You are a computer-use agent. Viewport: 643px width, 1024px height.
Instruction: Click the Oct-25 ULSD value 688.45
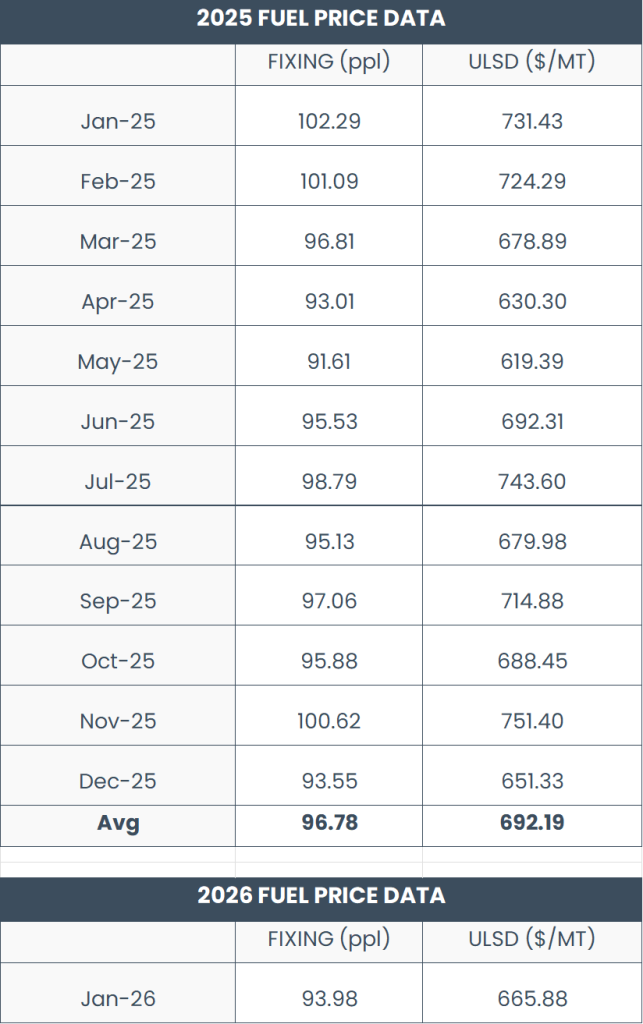[532, 662]
